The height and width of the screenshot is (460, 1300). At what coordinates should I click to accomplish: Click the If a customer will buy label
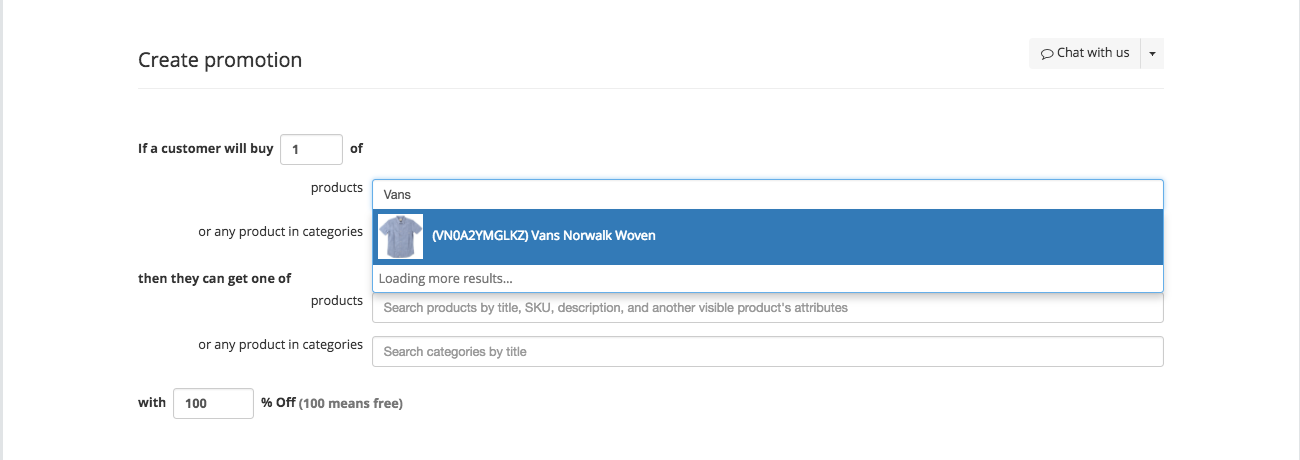pos(205,148)
